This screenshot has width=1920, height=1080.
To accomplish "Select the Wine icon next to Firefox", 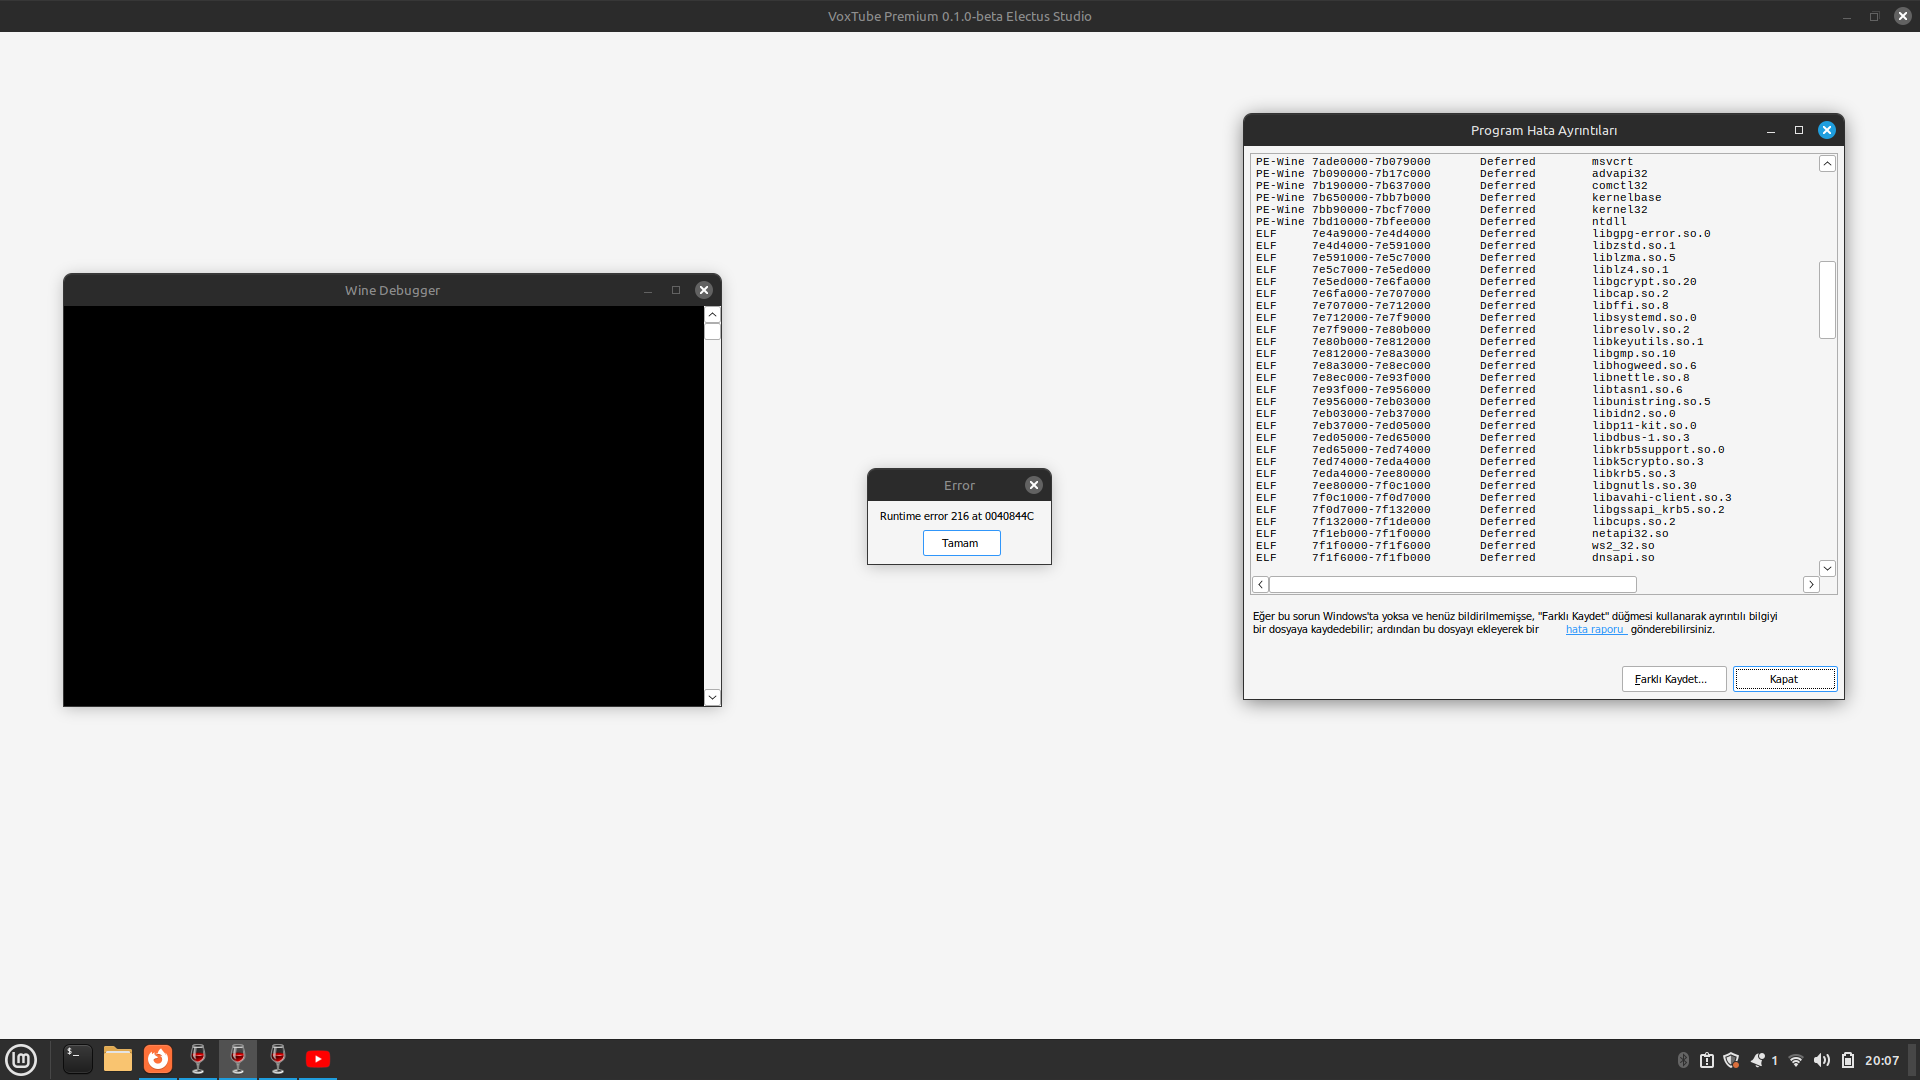I will tap(198, 1059).
